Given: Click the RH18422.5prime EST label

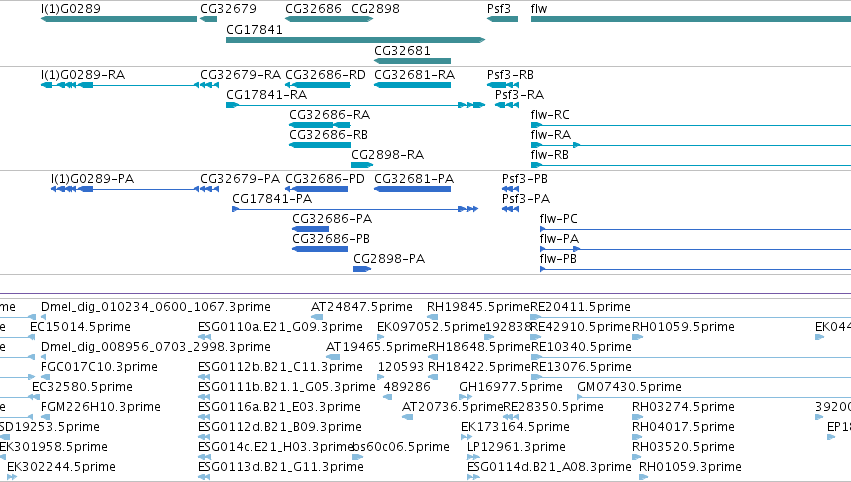Looking at the screenshot, I should pos(479,367).
